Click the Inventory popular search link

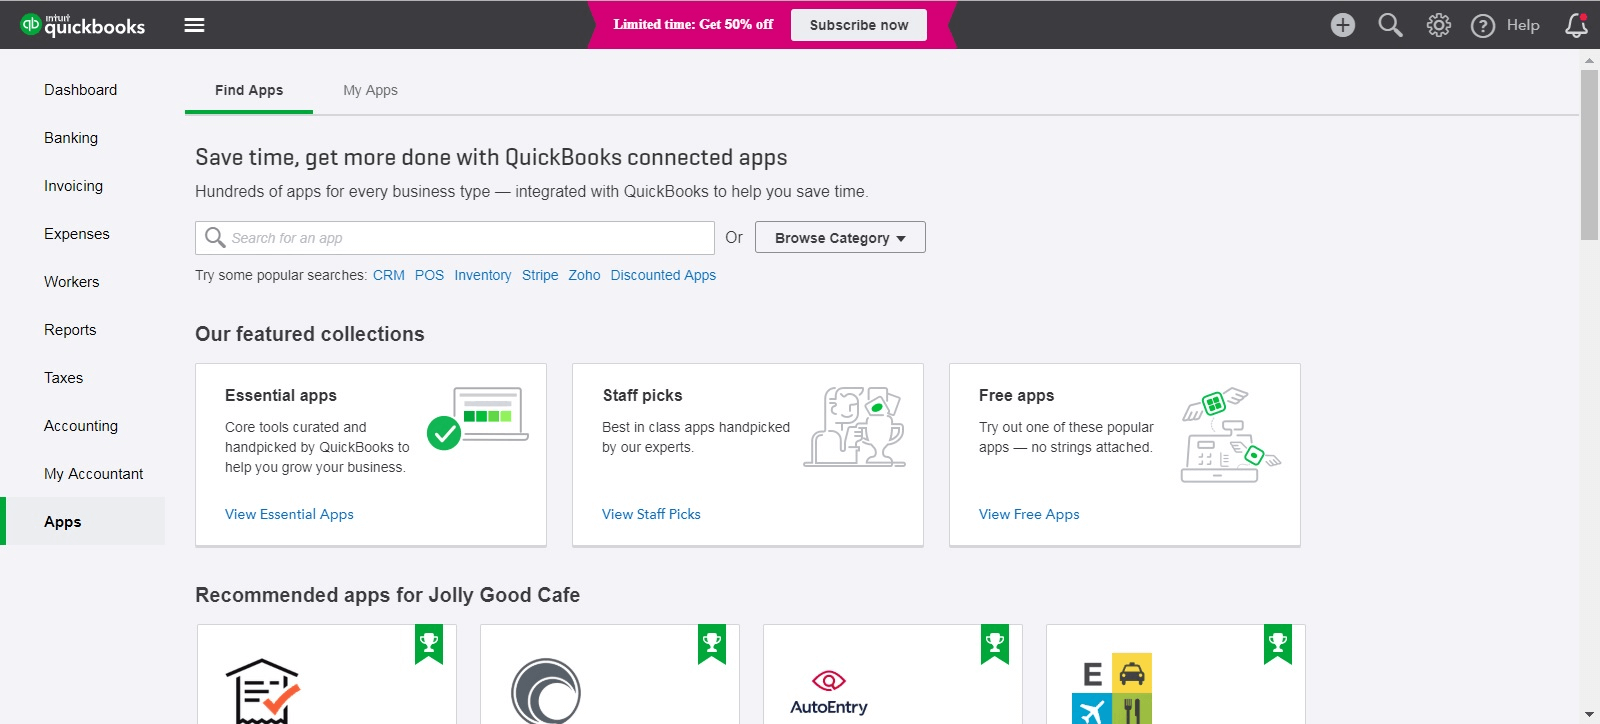pos(483,275)
